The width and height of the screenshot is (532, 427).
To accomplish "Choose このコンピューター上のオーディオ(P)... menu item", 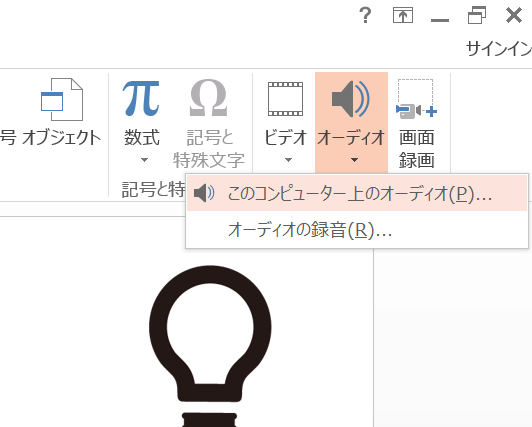I will (357, 194).
